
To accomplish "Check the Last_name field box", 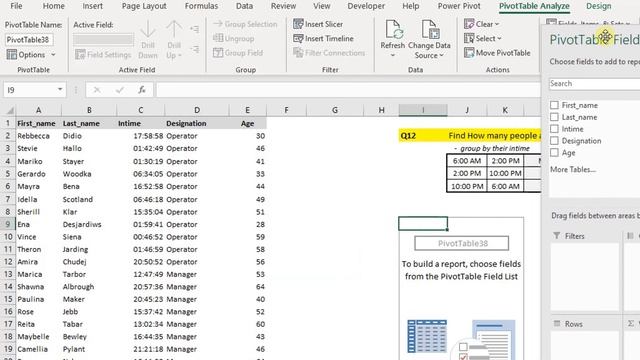I will pyautogui.click(x=554, y=117).
